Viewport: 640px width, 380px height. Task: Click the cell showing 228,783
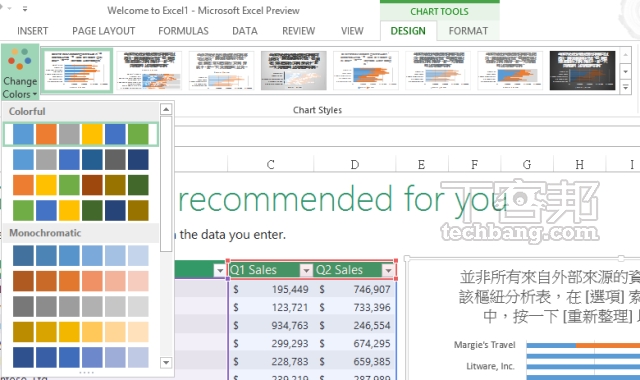271,361
